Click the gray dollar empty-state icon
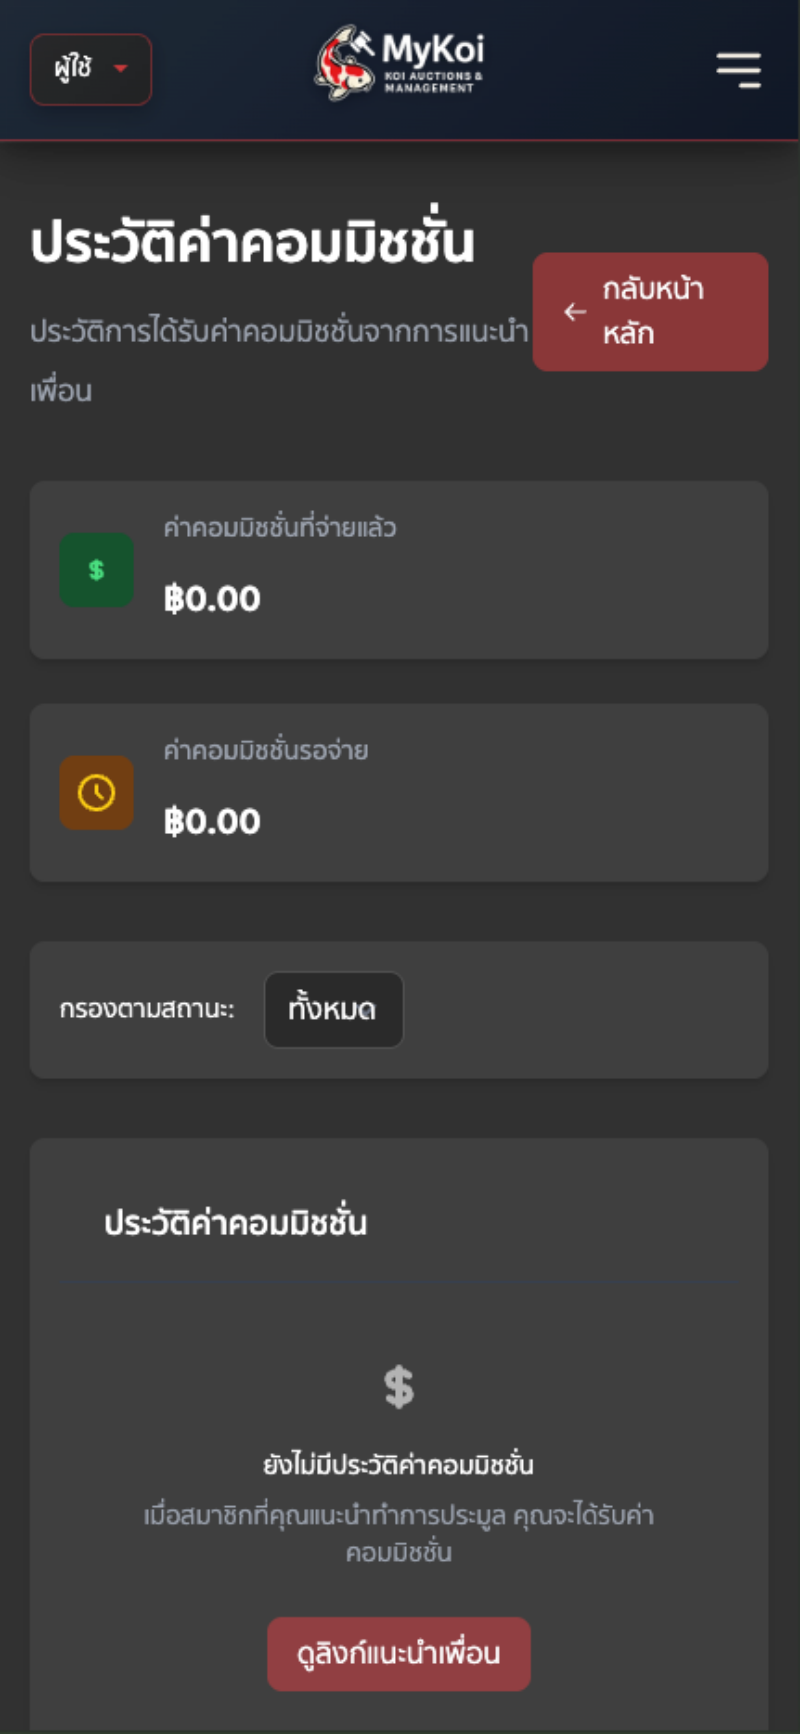 (x=399, y=1388)
